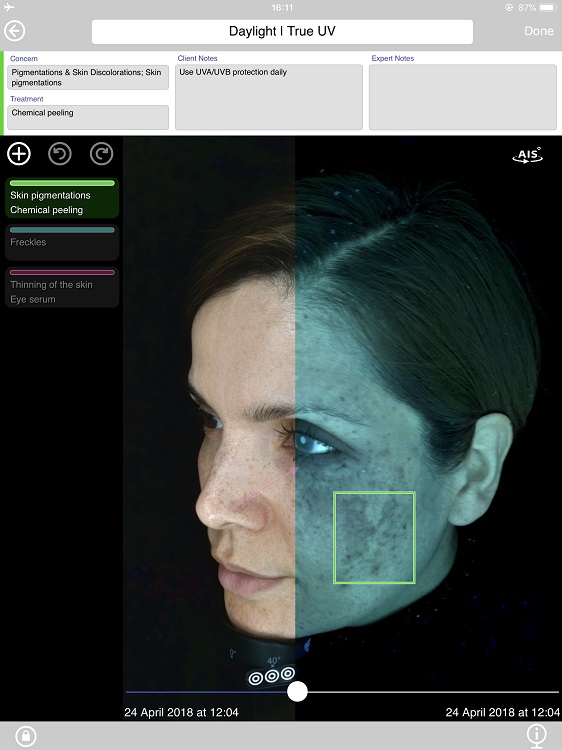
Task: Tap the AIS 3D rotation logo
Action: [x=528, y=155]
